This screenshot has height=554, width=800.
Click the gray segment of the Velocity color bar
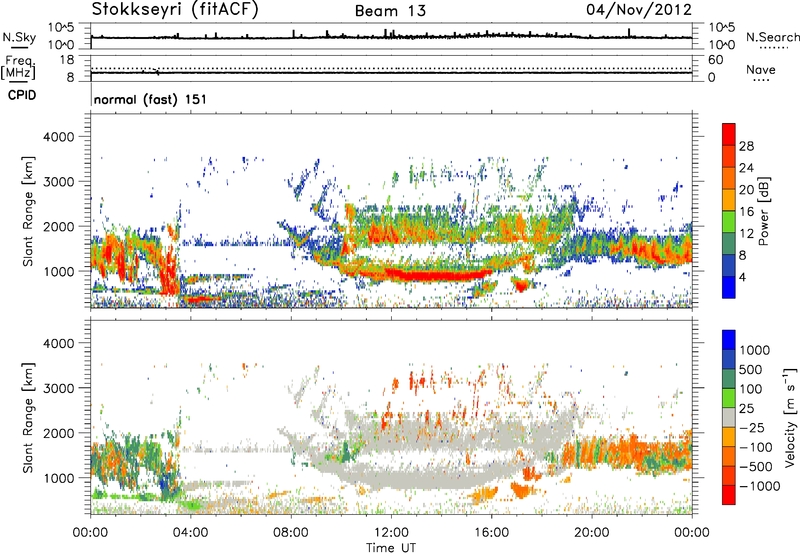pyautogui.click(x=729, y=418)
